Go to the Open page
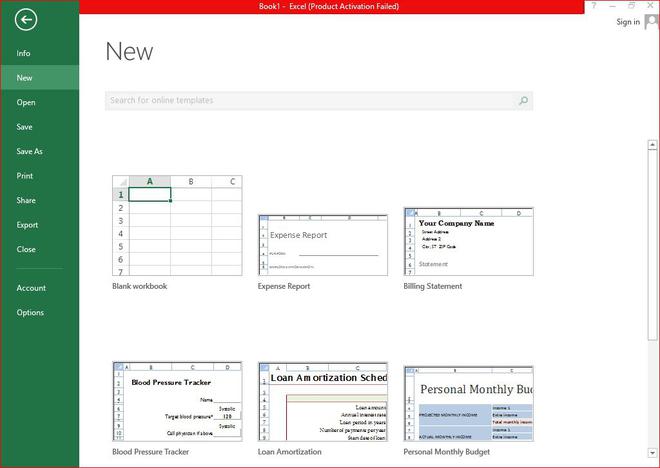Viewport: 660px width, 468px height. (40, 102)
